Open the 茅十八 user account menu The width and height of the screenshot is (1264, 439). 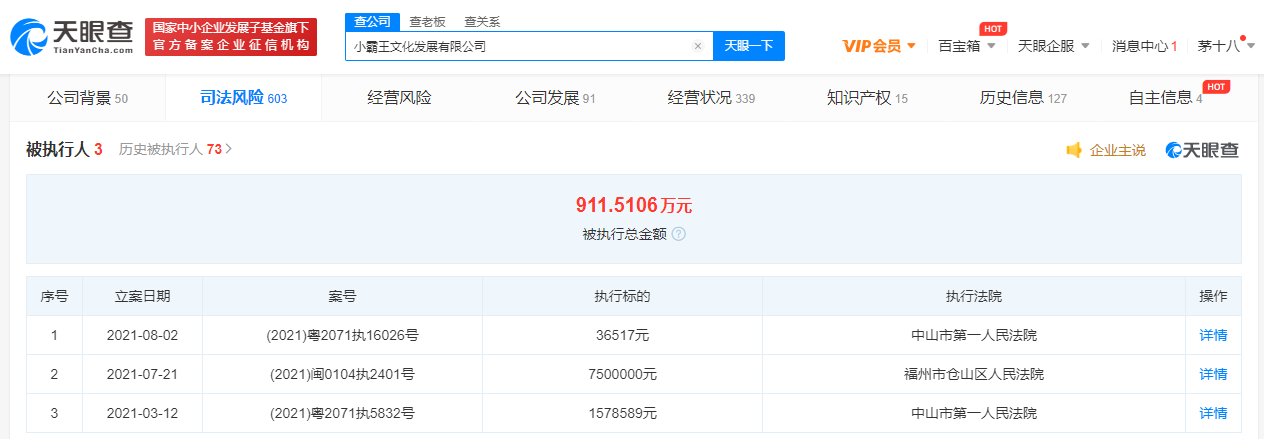(1225, 46)
